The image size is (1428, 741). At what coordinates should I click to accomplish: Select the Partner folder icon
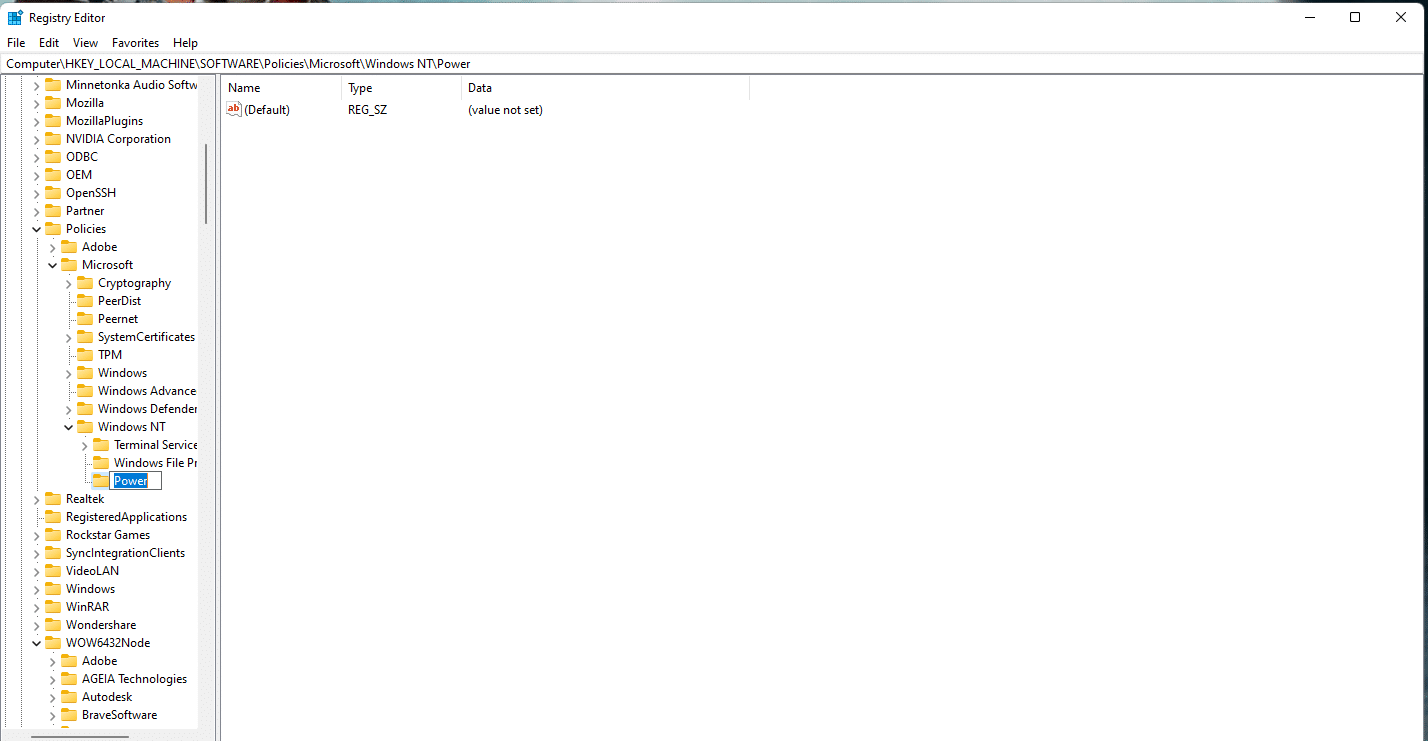pos(53,211)
